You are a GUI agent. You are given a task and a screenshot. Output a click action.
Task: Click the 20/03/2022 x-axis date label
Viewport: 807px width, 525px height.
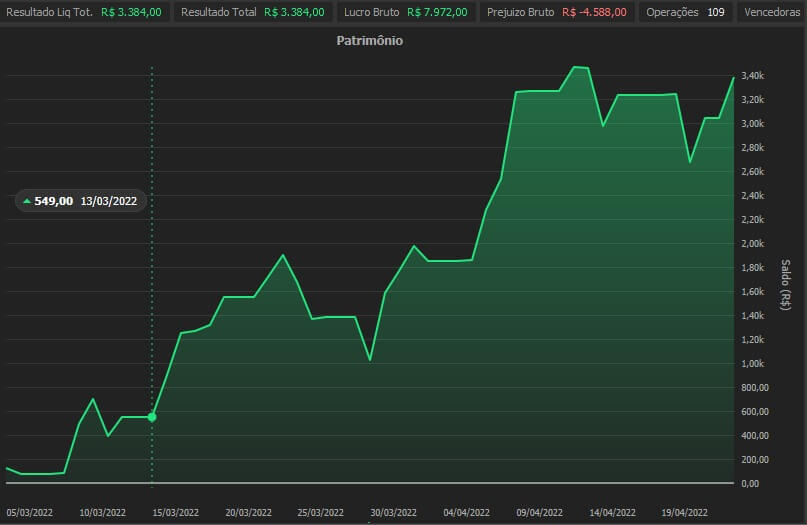pyautogui.click(x=248, y=512)
